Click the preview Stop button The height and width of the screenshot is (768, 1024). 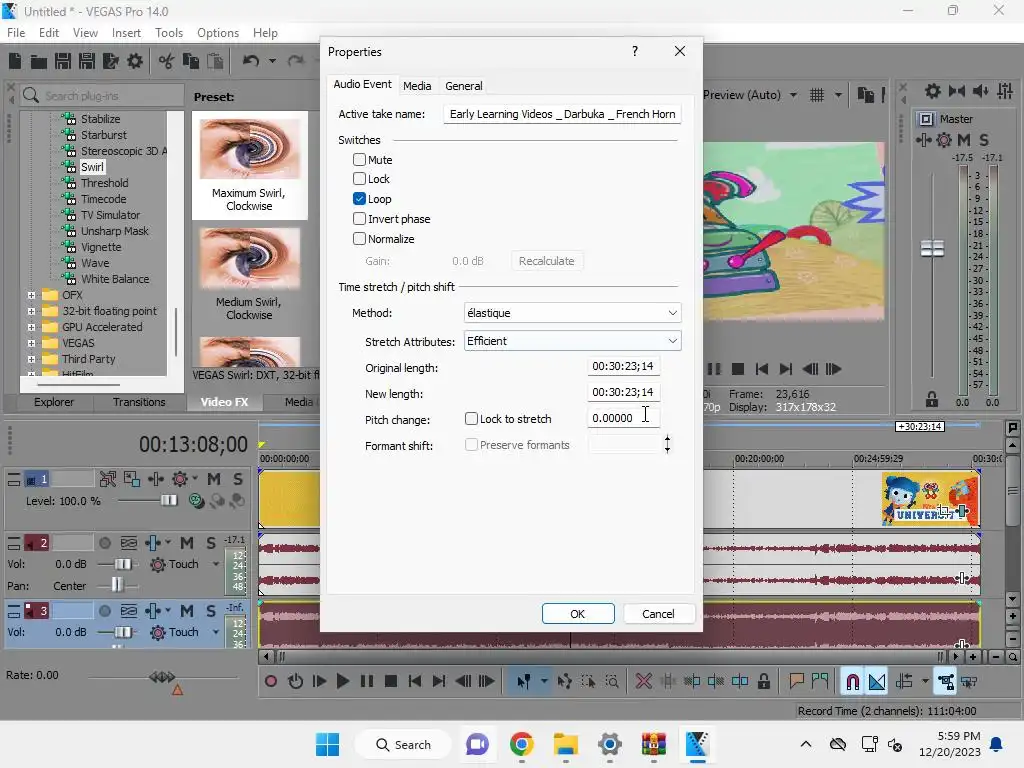[738, 369]
